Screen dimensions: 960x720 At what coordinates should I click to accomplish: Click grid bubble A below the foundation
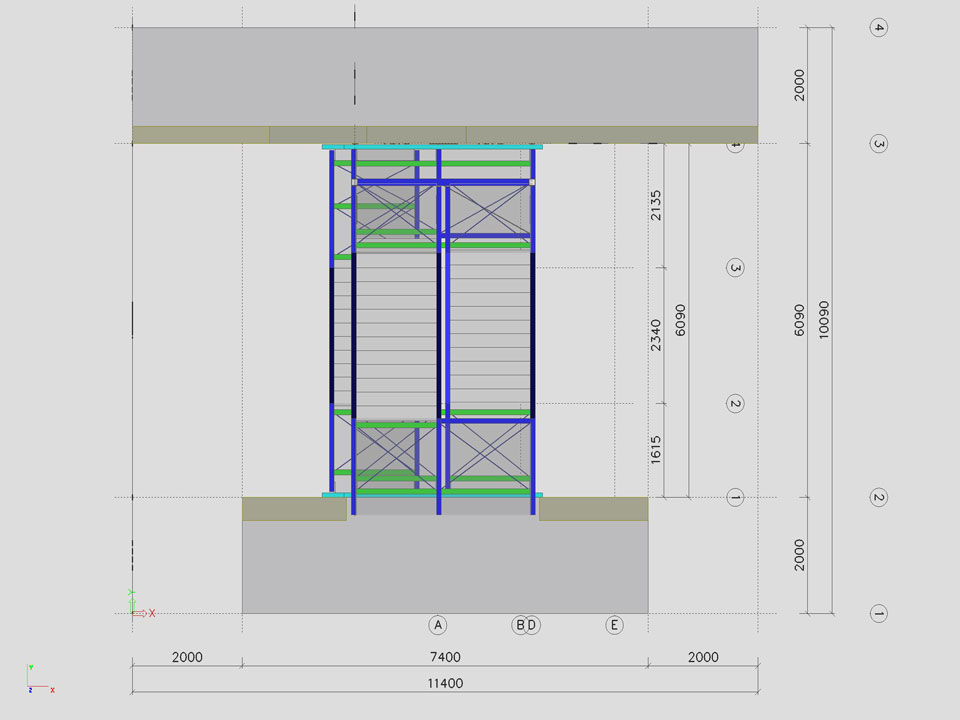pos(437,625)
